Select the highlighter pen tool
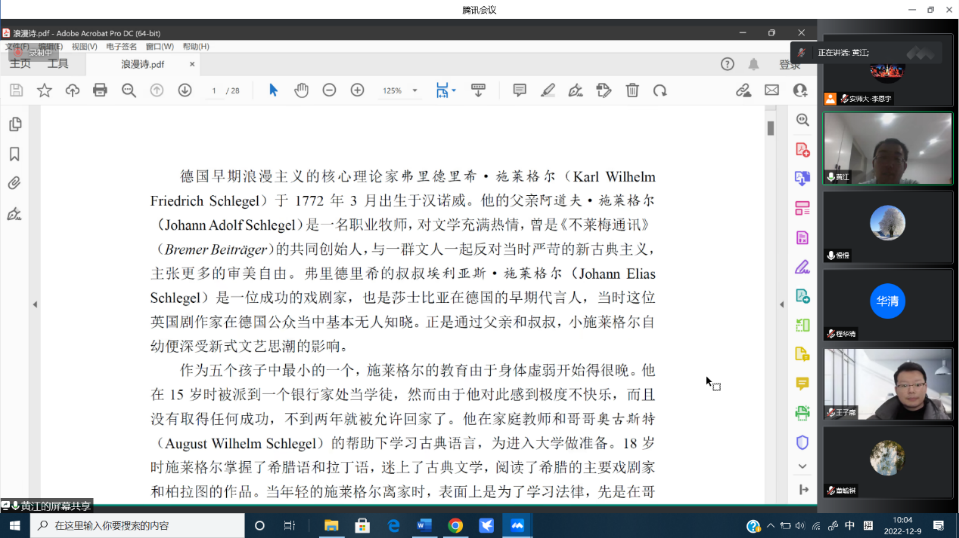The height and width of the screenshot is (538, 959). (547, 90)
